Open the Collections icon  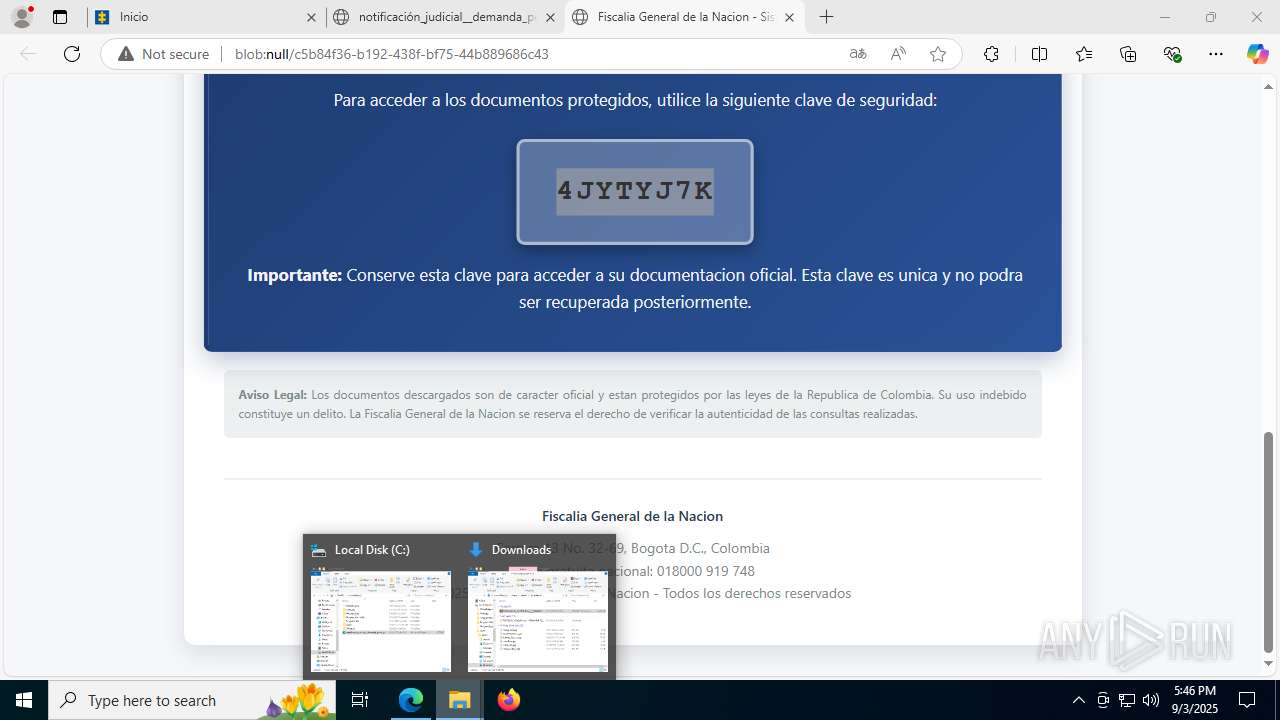point(1128,54)
